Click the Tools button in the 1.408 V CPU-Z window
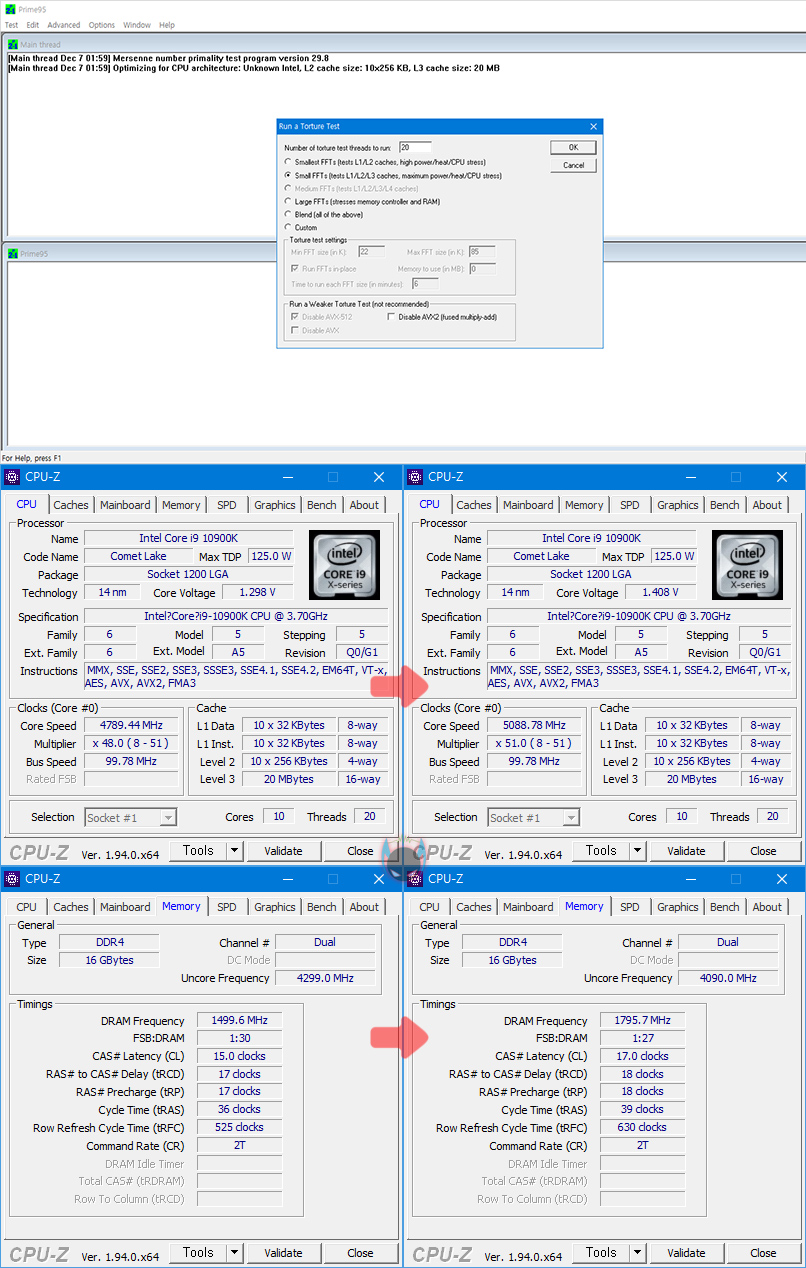 point(601,851)
